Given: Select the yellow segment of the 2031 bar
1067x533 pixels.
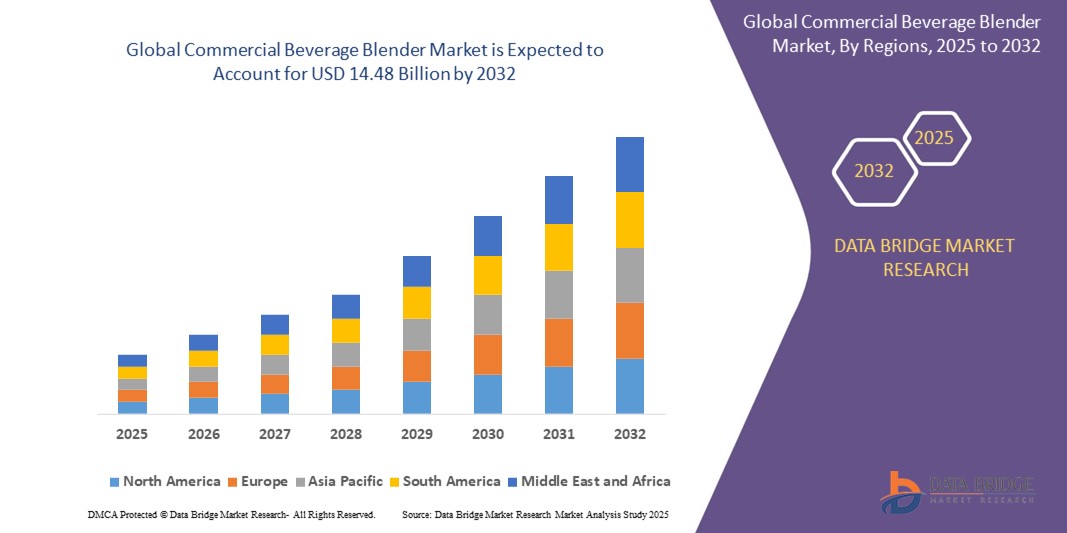Looking at the screenshot, I should (x=559, y=247).
